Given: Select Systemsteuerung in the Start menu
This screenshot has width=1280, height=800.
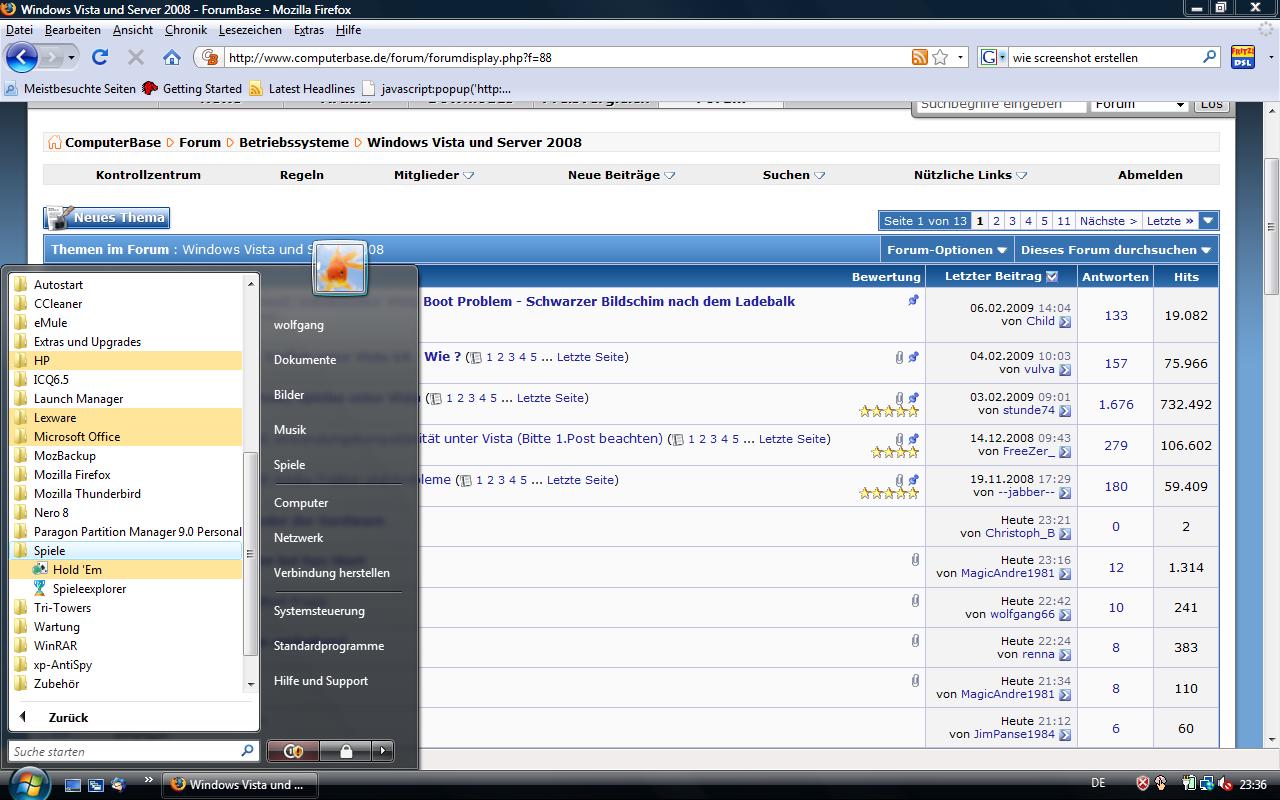Looking at the screenshot, I should (319, 611).
